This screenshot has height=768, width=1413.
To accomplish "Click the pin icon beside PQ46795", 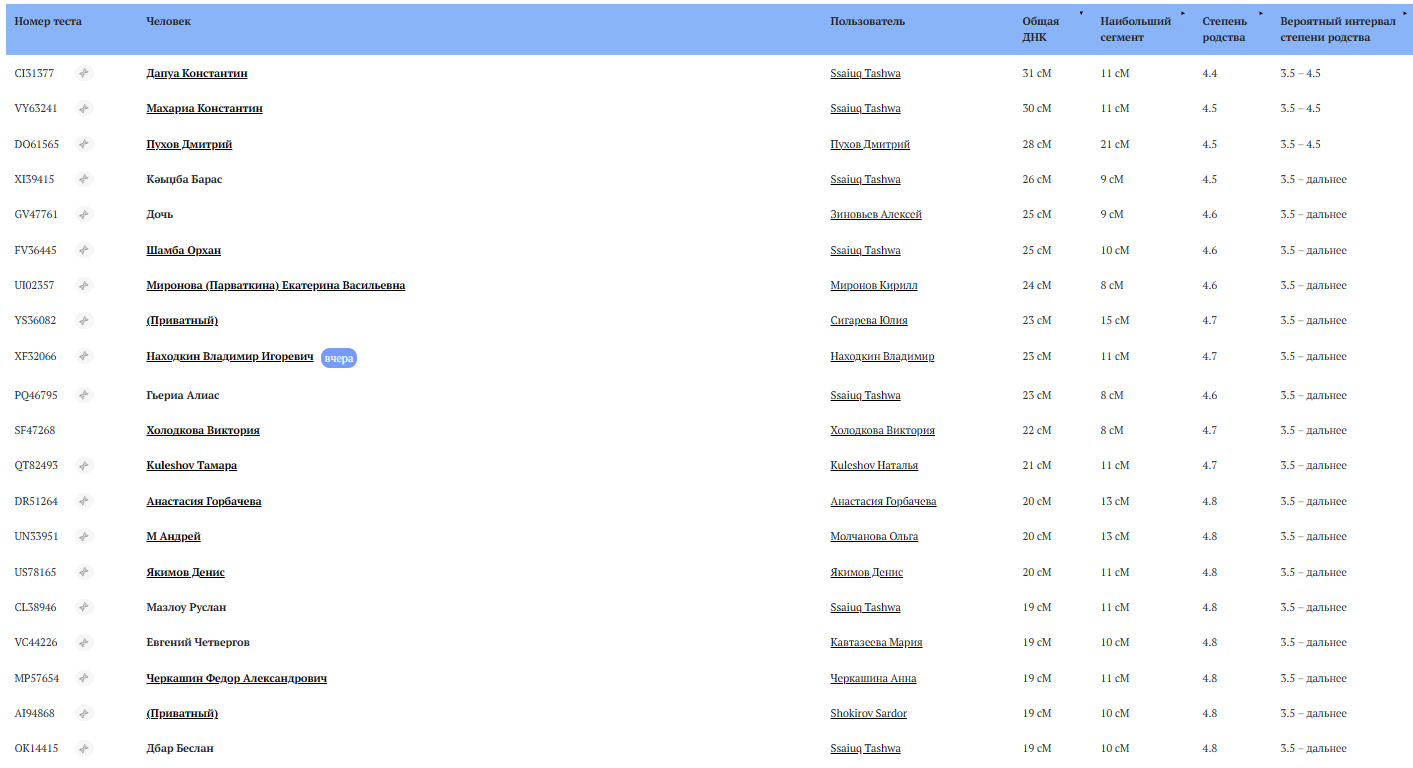I will click(x=85, y=395).
